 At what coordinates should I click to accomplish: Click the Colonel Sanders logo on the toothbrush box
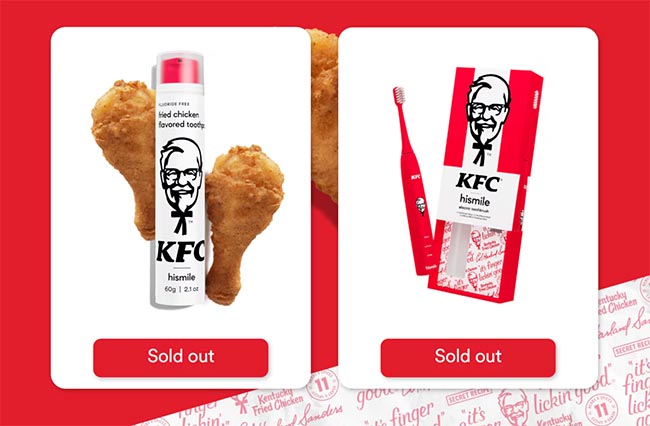(488, 119)
